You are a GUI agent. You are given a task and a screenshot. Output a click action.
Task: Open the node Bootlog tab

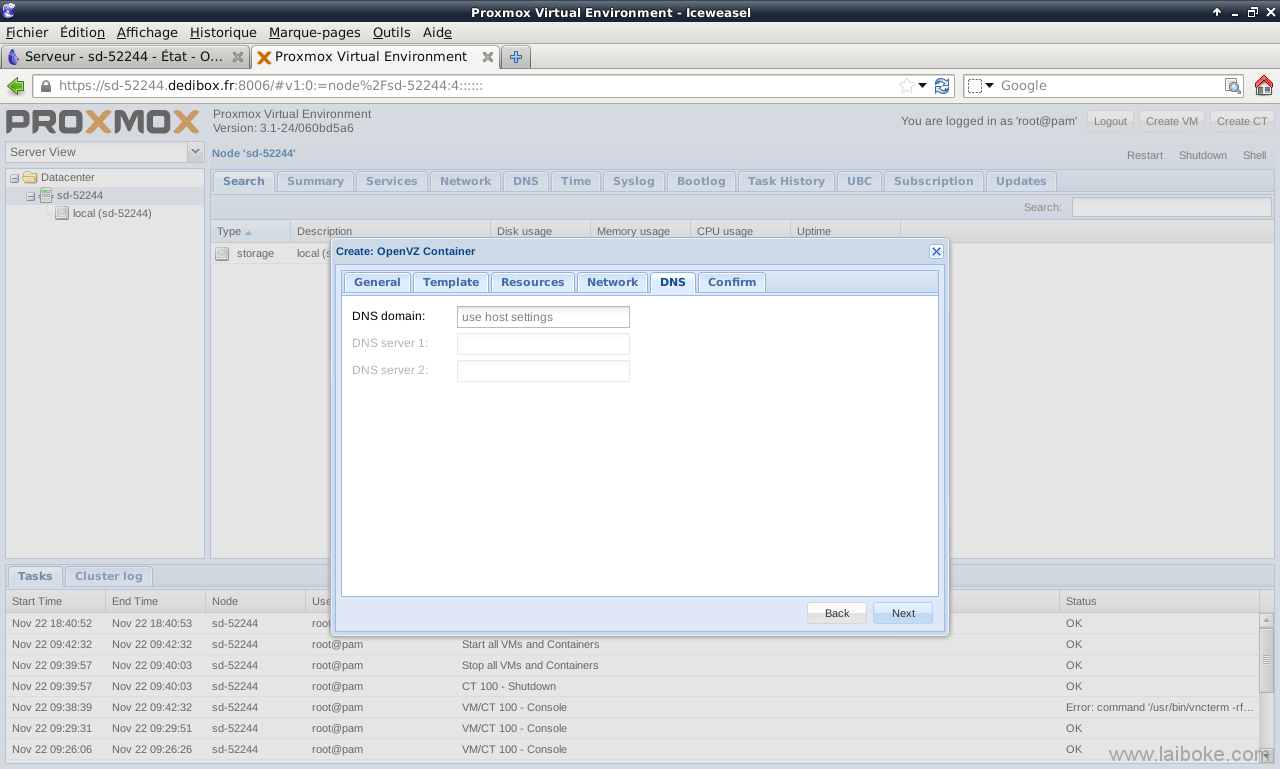701,181
